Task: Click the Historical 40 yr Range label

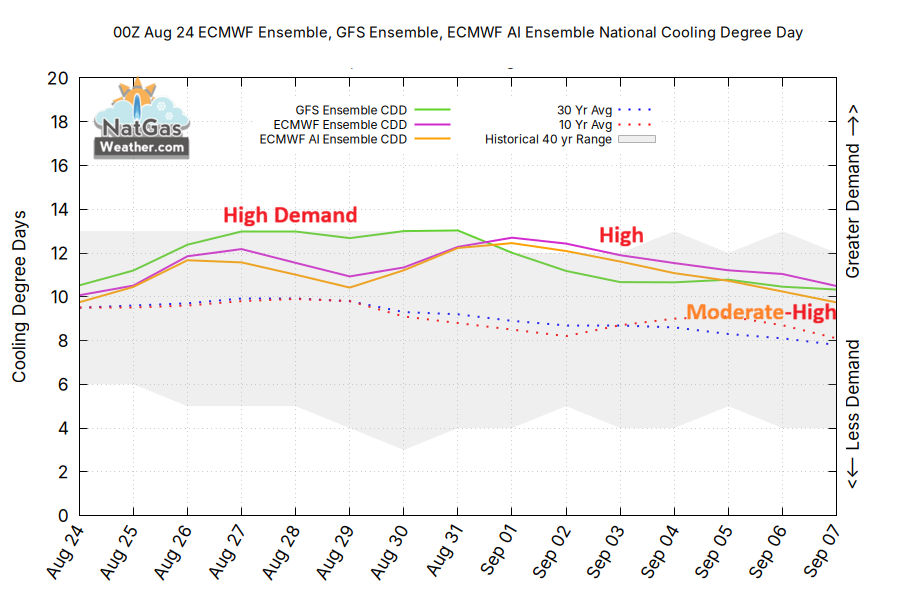Action: click(548, 140)
